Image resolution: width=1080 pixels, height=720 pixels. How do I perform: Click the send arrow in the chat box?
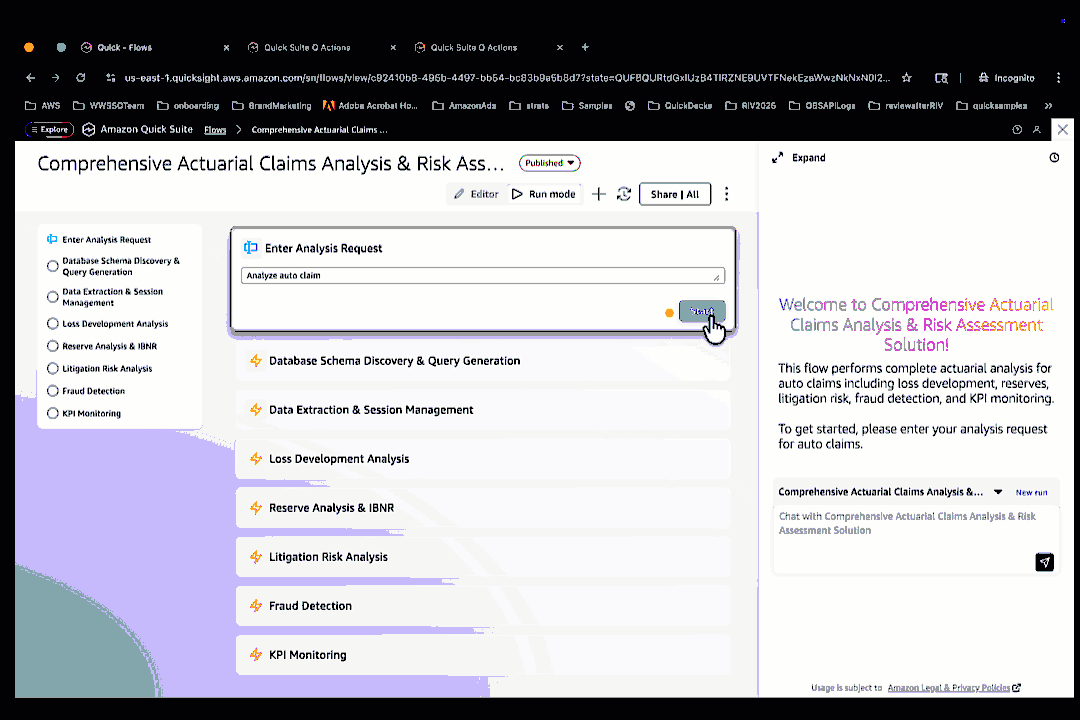(1044, 562)
